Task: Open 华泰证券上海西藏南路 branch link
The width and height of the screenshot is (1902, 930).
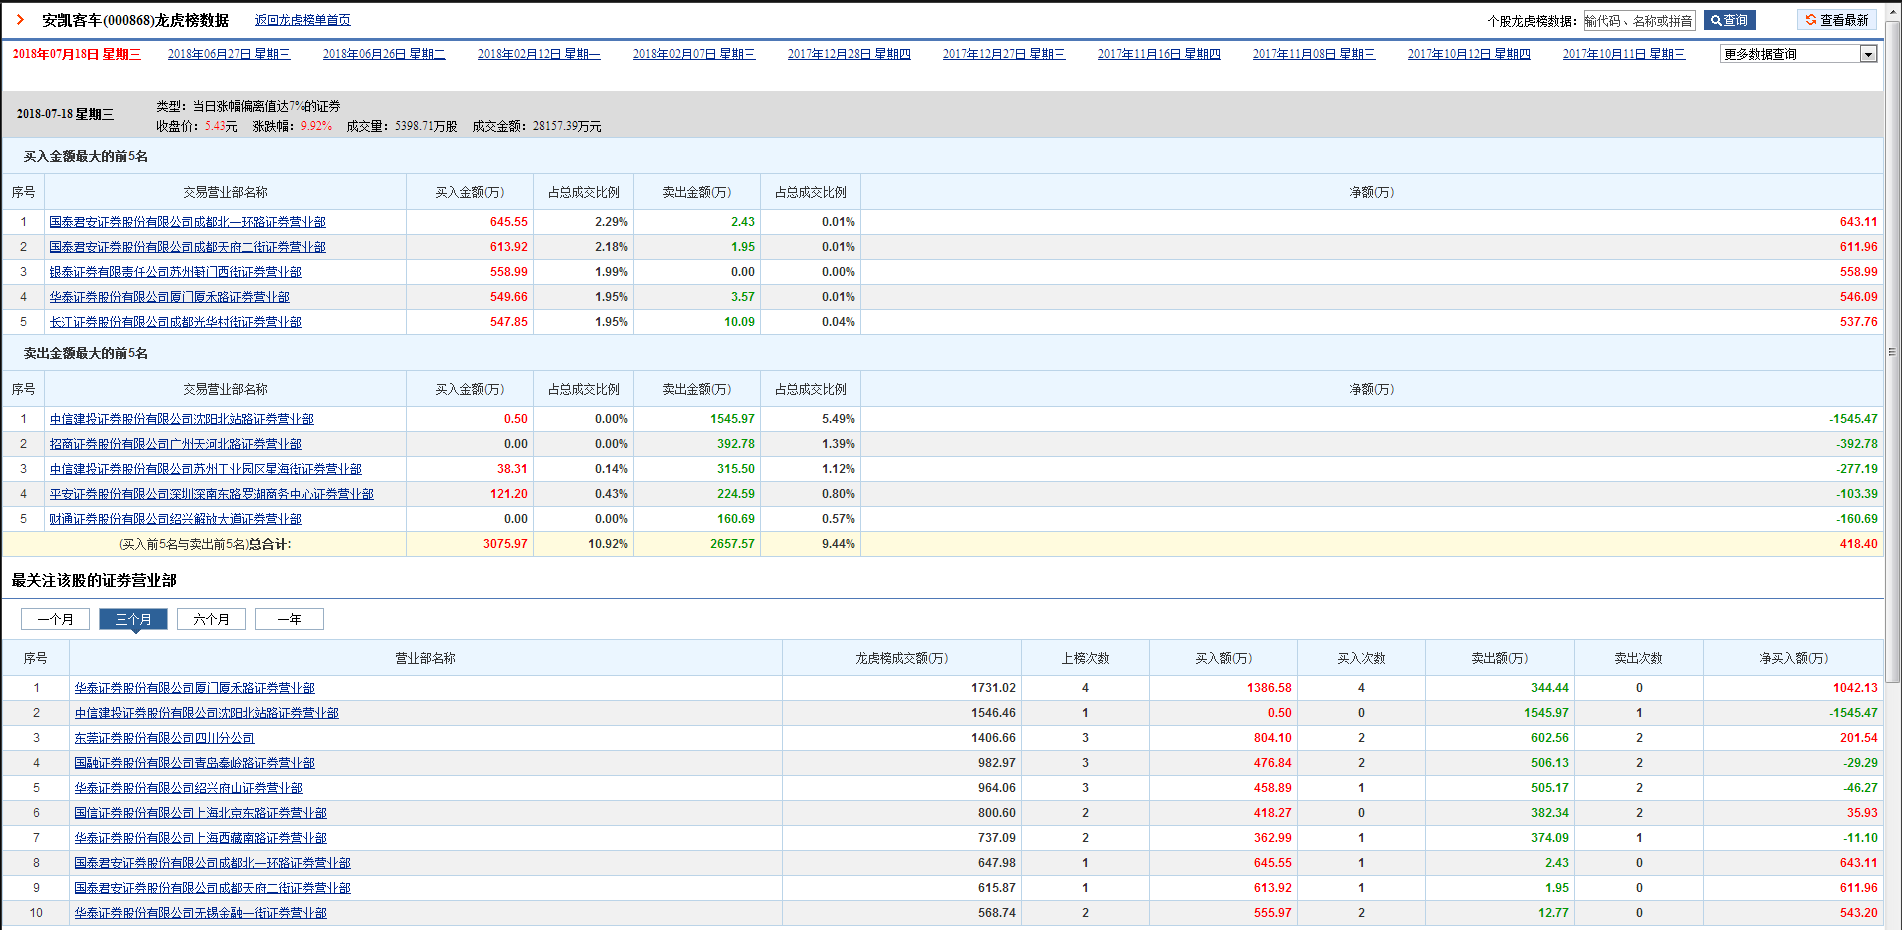Action: pos(200,838)
